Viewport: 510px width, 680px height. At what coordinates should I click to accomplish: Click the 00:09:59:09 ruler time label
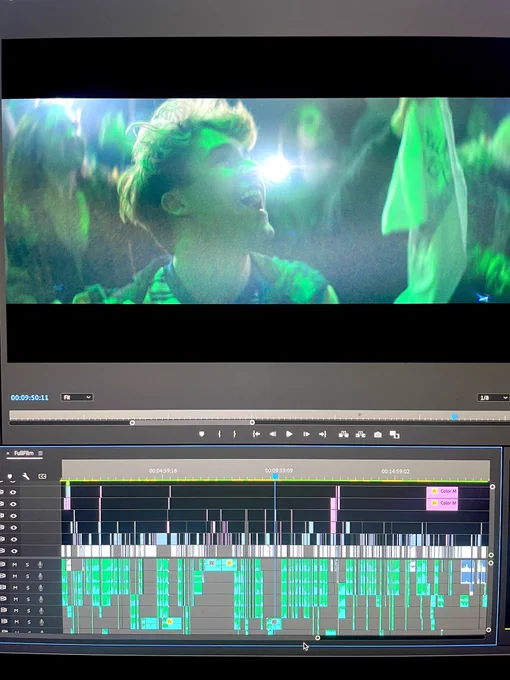tap(279, 471)
